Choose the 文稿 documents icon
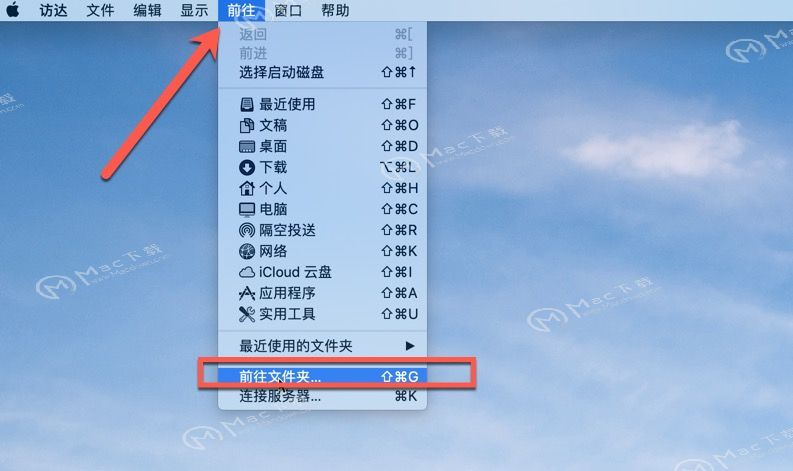Screen dimensions: 793x471 click(x=247, y=125)
